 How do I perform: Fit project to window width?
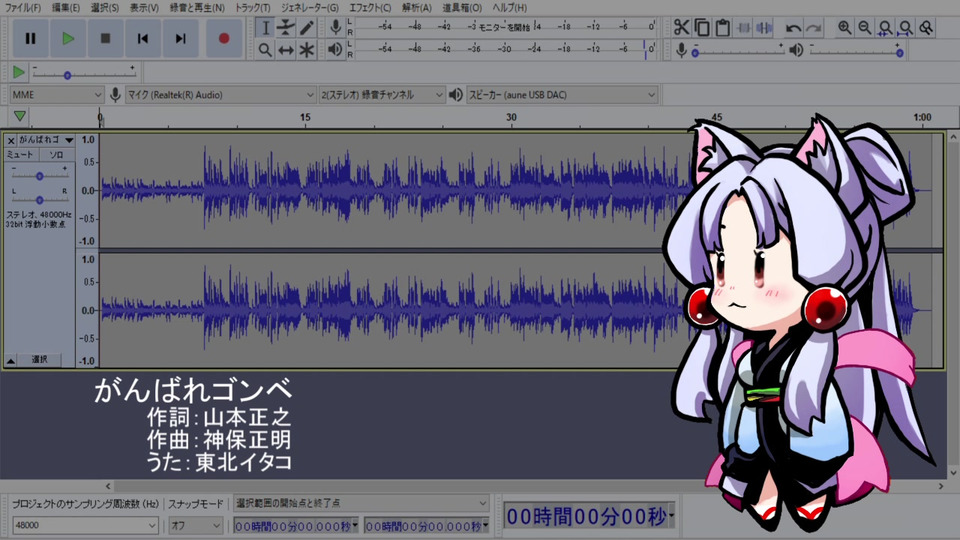pos(906,28)
